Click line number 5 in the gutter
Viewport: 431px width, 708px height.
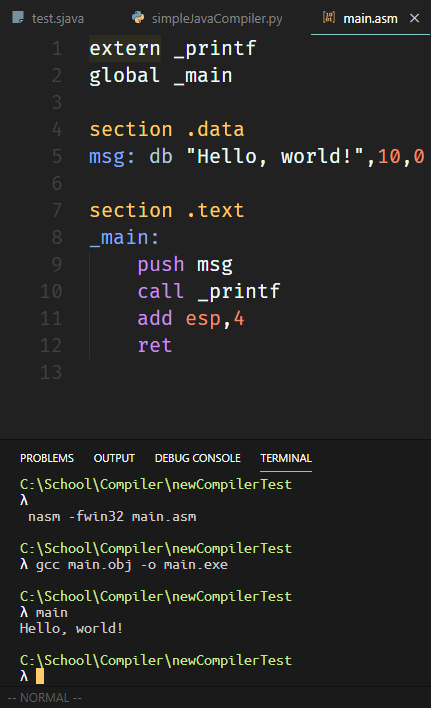(x=57, y=156)
